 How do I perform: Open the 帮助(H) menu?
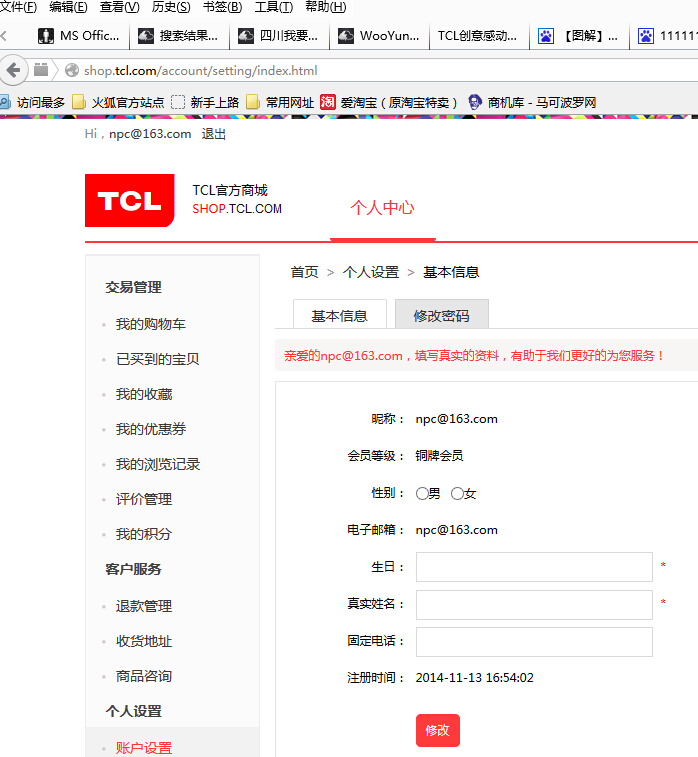point(326,7)
